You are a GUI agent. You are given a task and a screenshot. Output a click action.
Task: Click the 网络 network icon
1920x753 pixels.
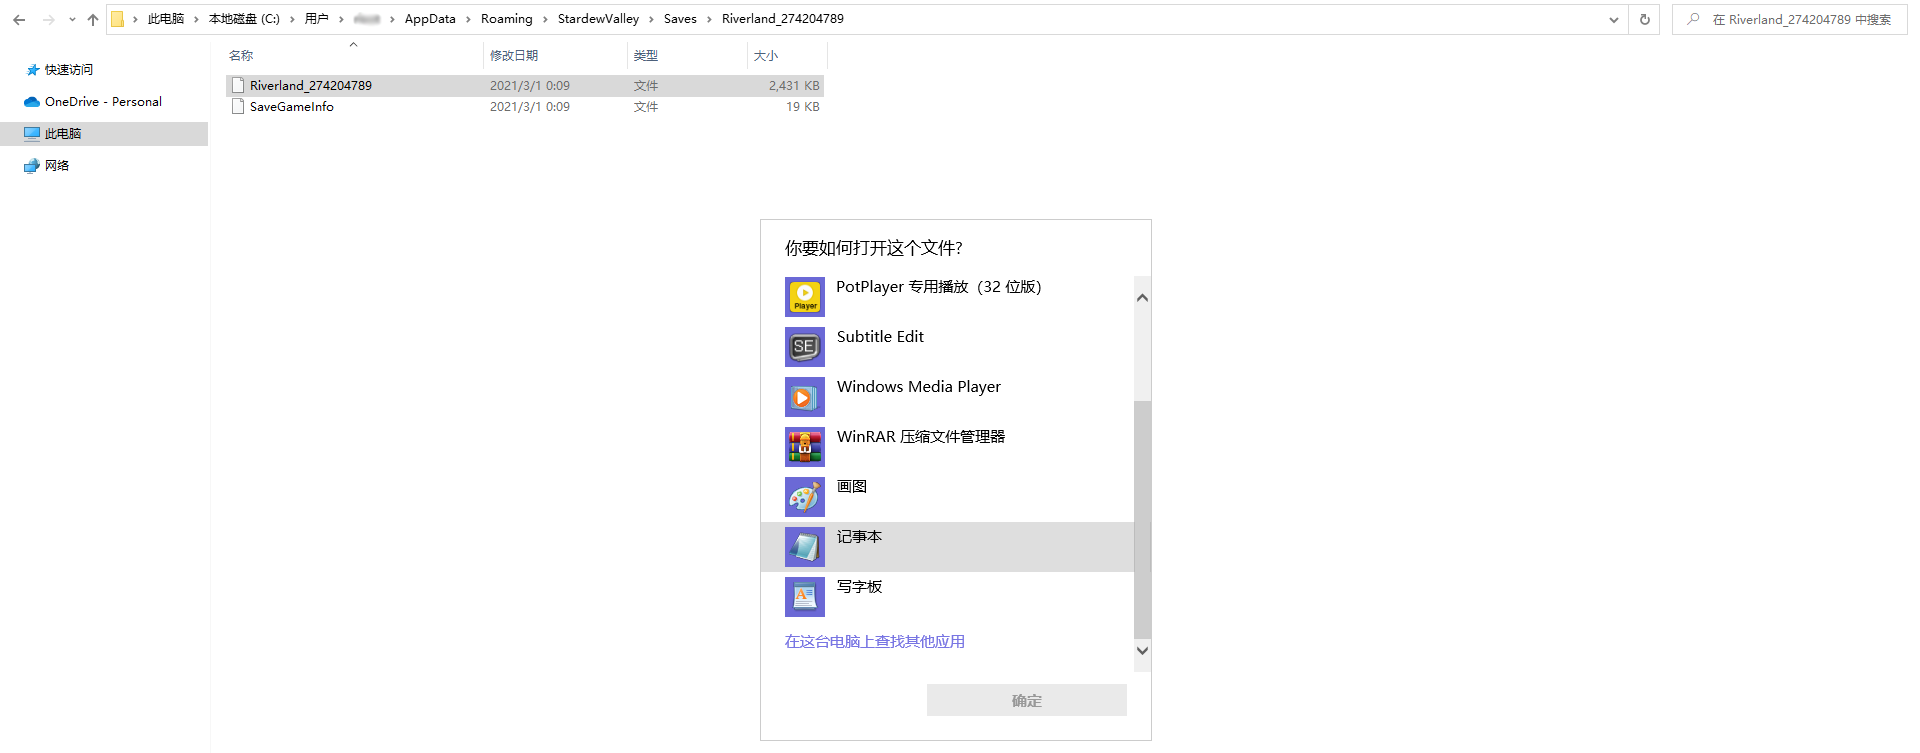(x=32, y=166)
